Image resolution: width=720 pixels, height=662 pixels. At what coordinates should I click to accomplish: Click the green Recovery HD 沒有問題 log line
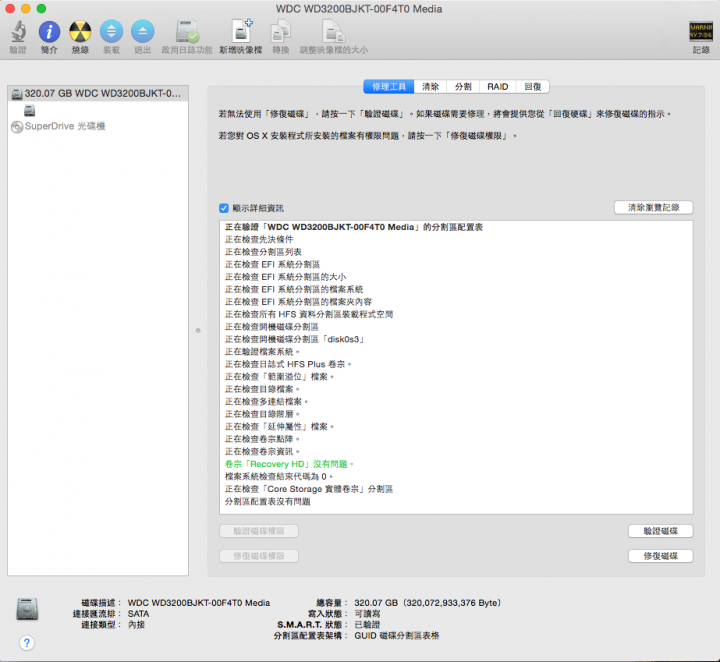(289, 464)
